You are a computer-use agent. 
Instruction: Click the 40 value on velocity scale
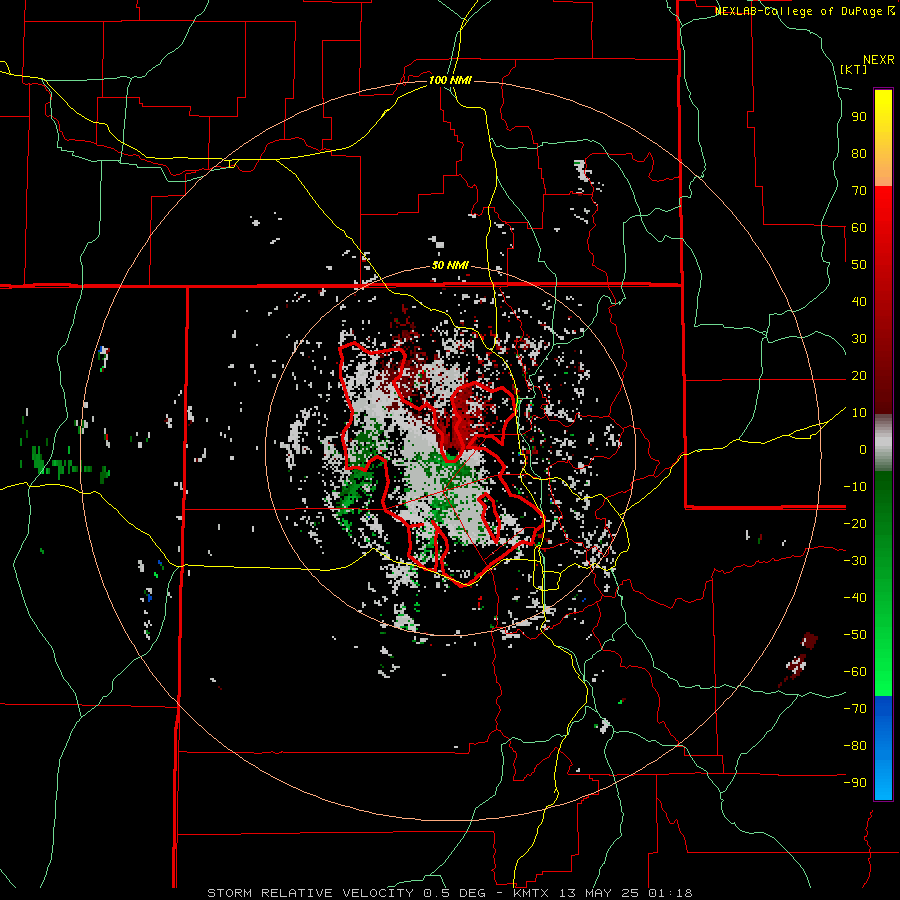coord(859,302)
